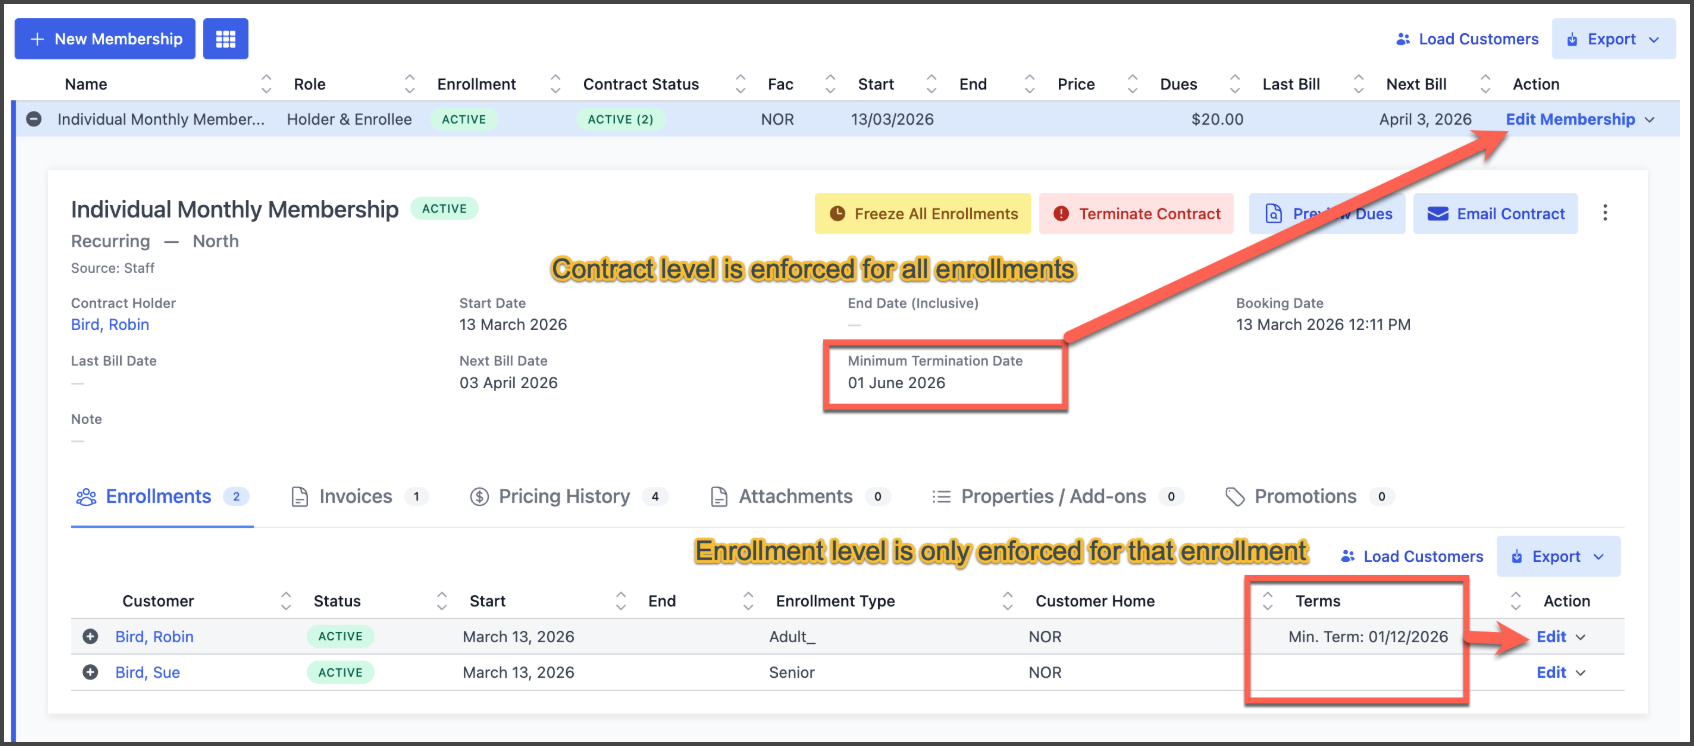Collapse the Individual Monthly Membership row
Screen dimensions: 1694x746
pyautogui.click(x=34, y=119)
